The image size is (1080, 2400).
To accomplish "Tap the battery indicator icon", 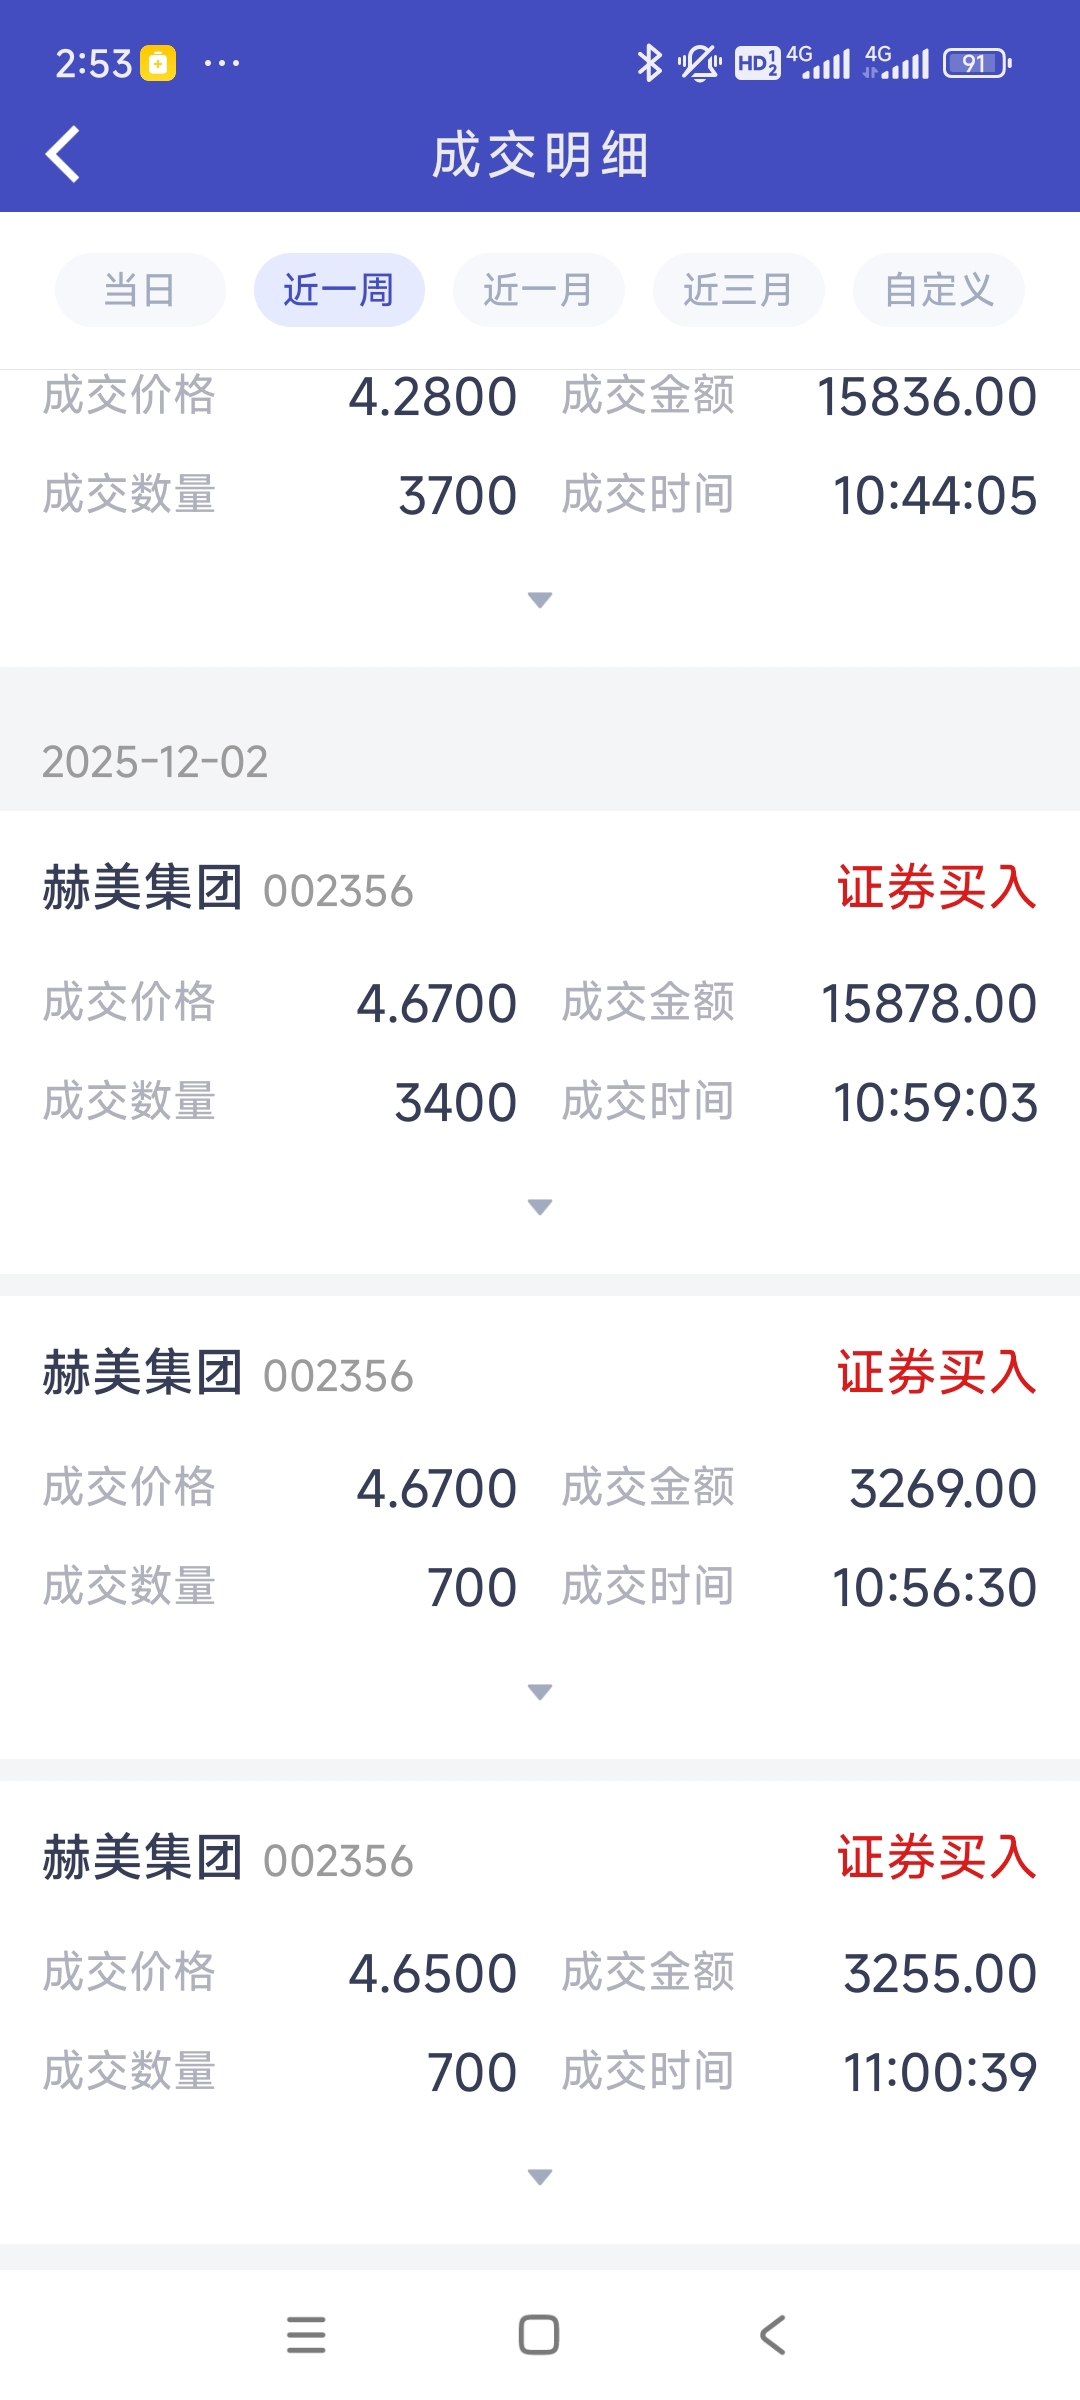I will click(x=976, y=64).
